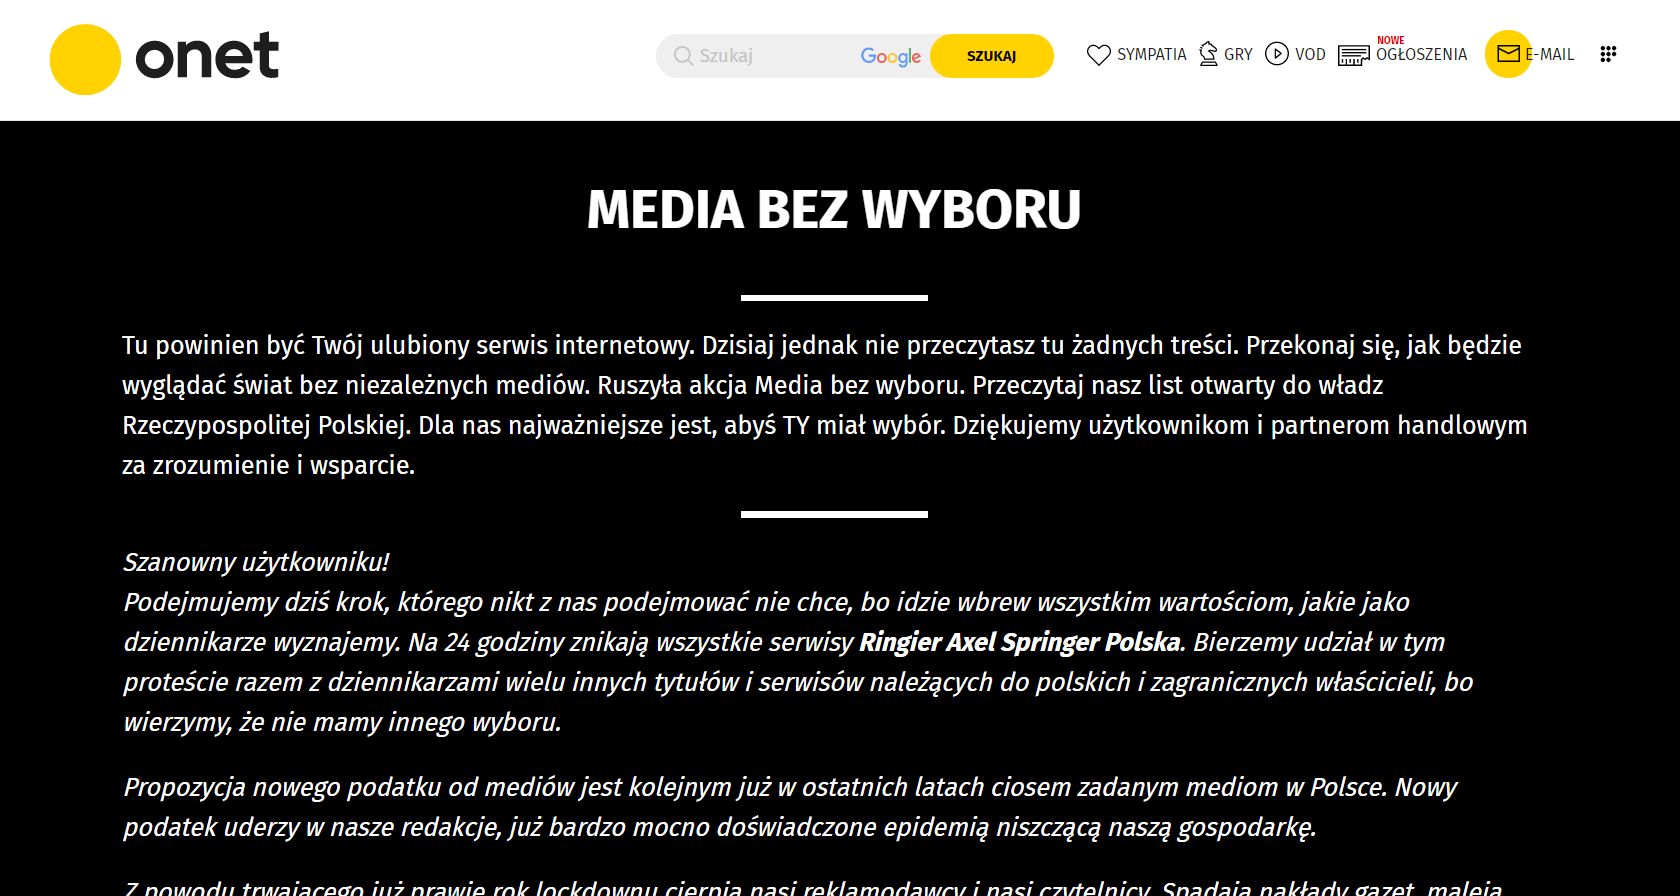Open the VOD text link

[x=1310, y=55]
